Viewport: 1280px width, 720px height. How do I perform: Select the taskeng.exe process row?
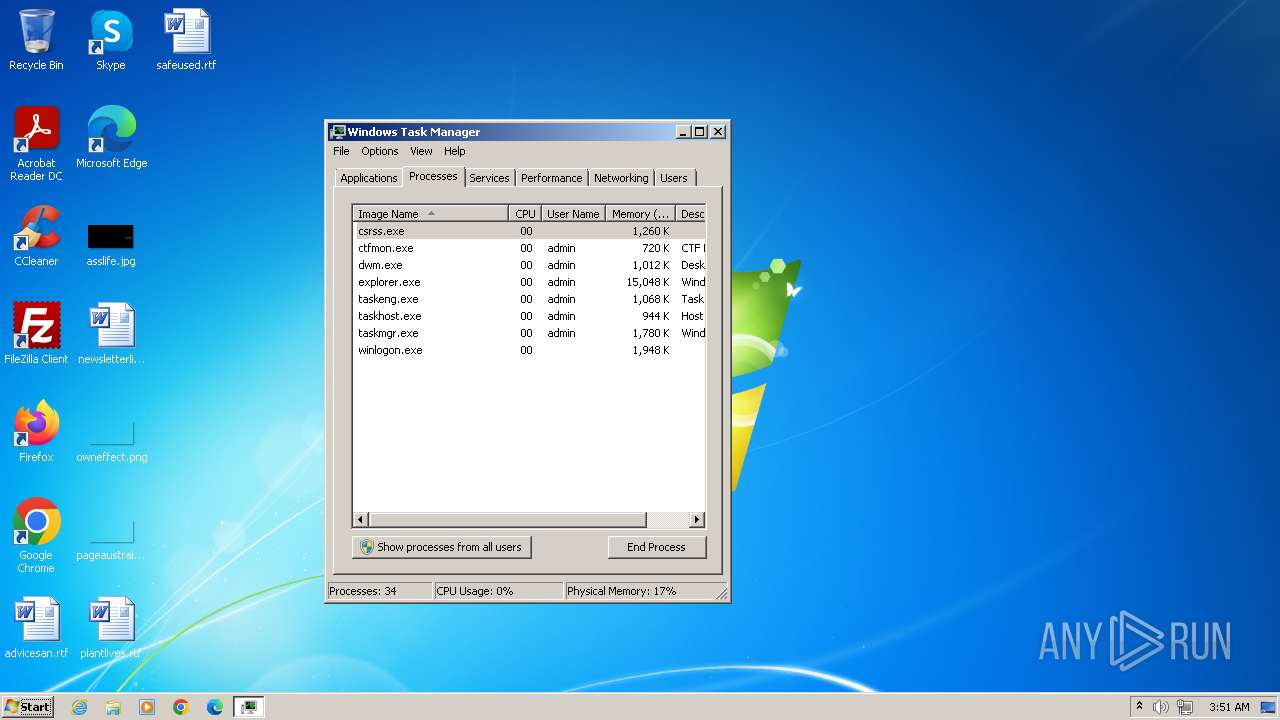[x=529, y=299]
